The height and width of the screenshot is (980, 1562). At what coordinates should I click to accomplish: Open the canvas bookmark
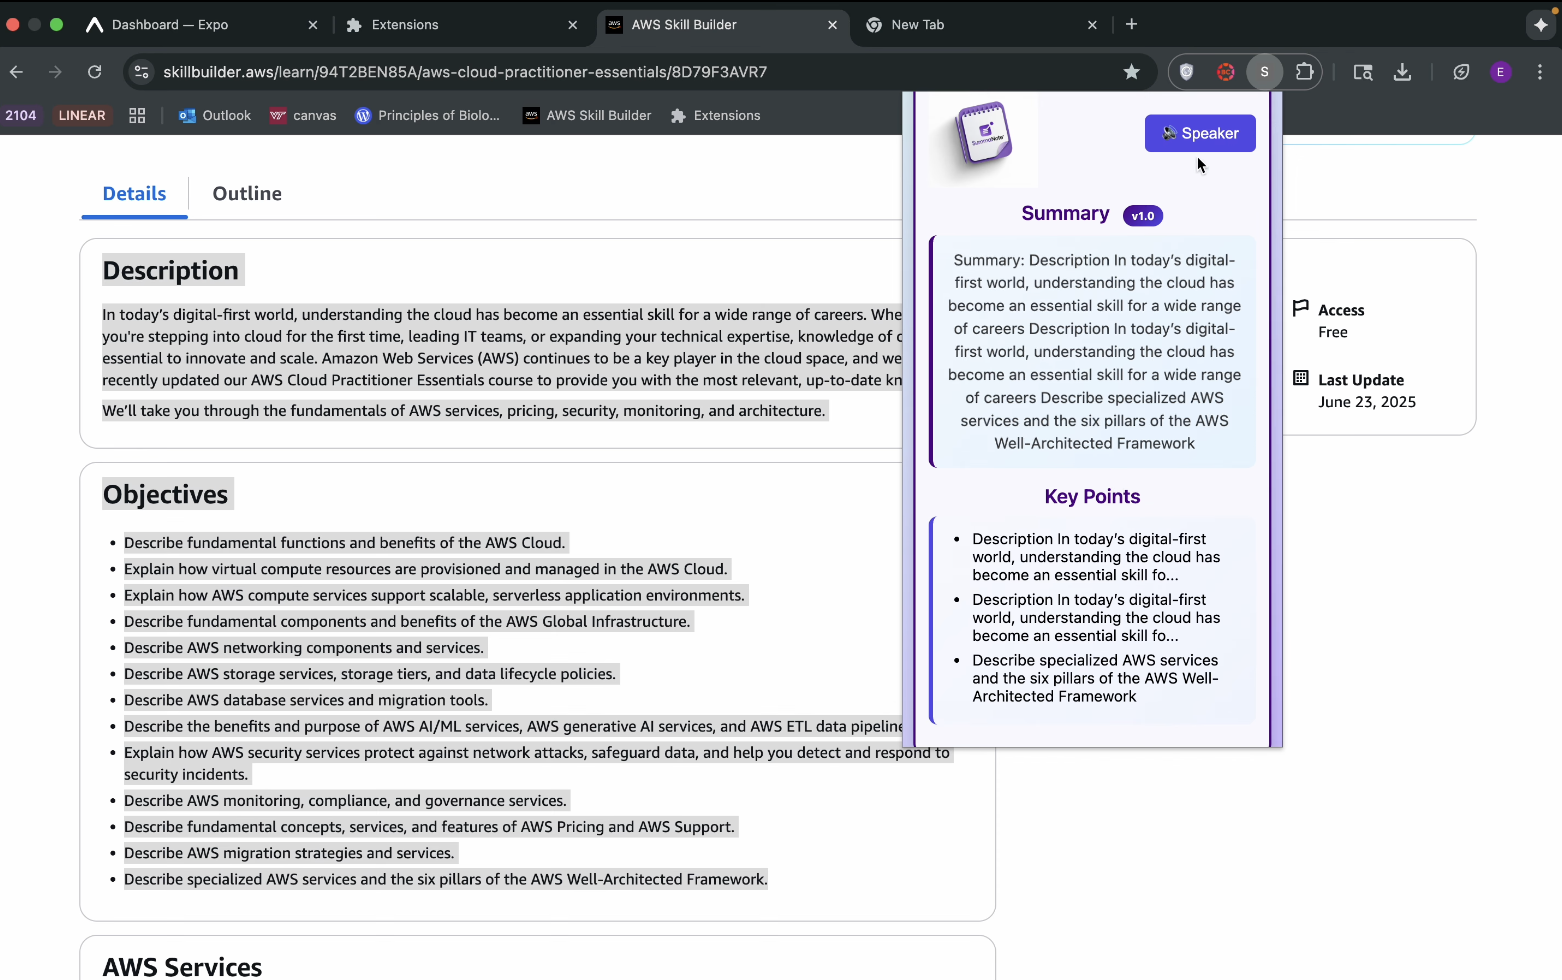[x=303, y=116]
